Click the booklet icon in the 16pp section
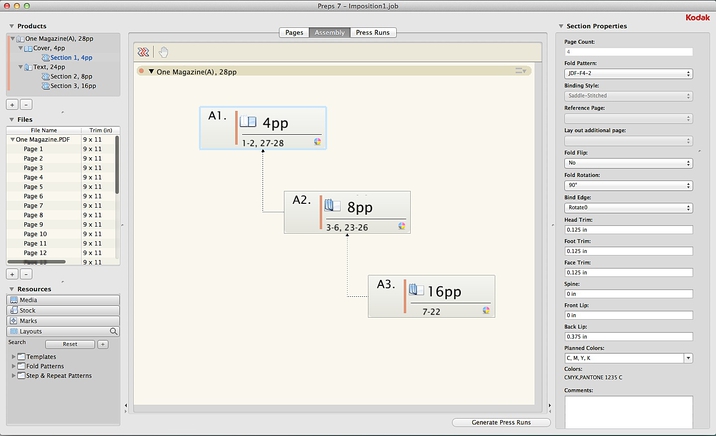 point(415,291)
